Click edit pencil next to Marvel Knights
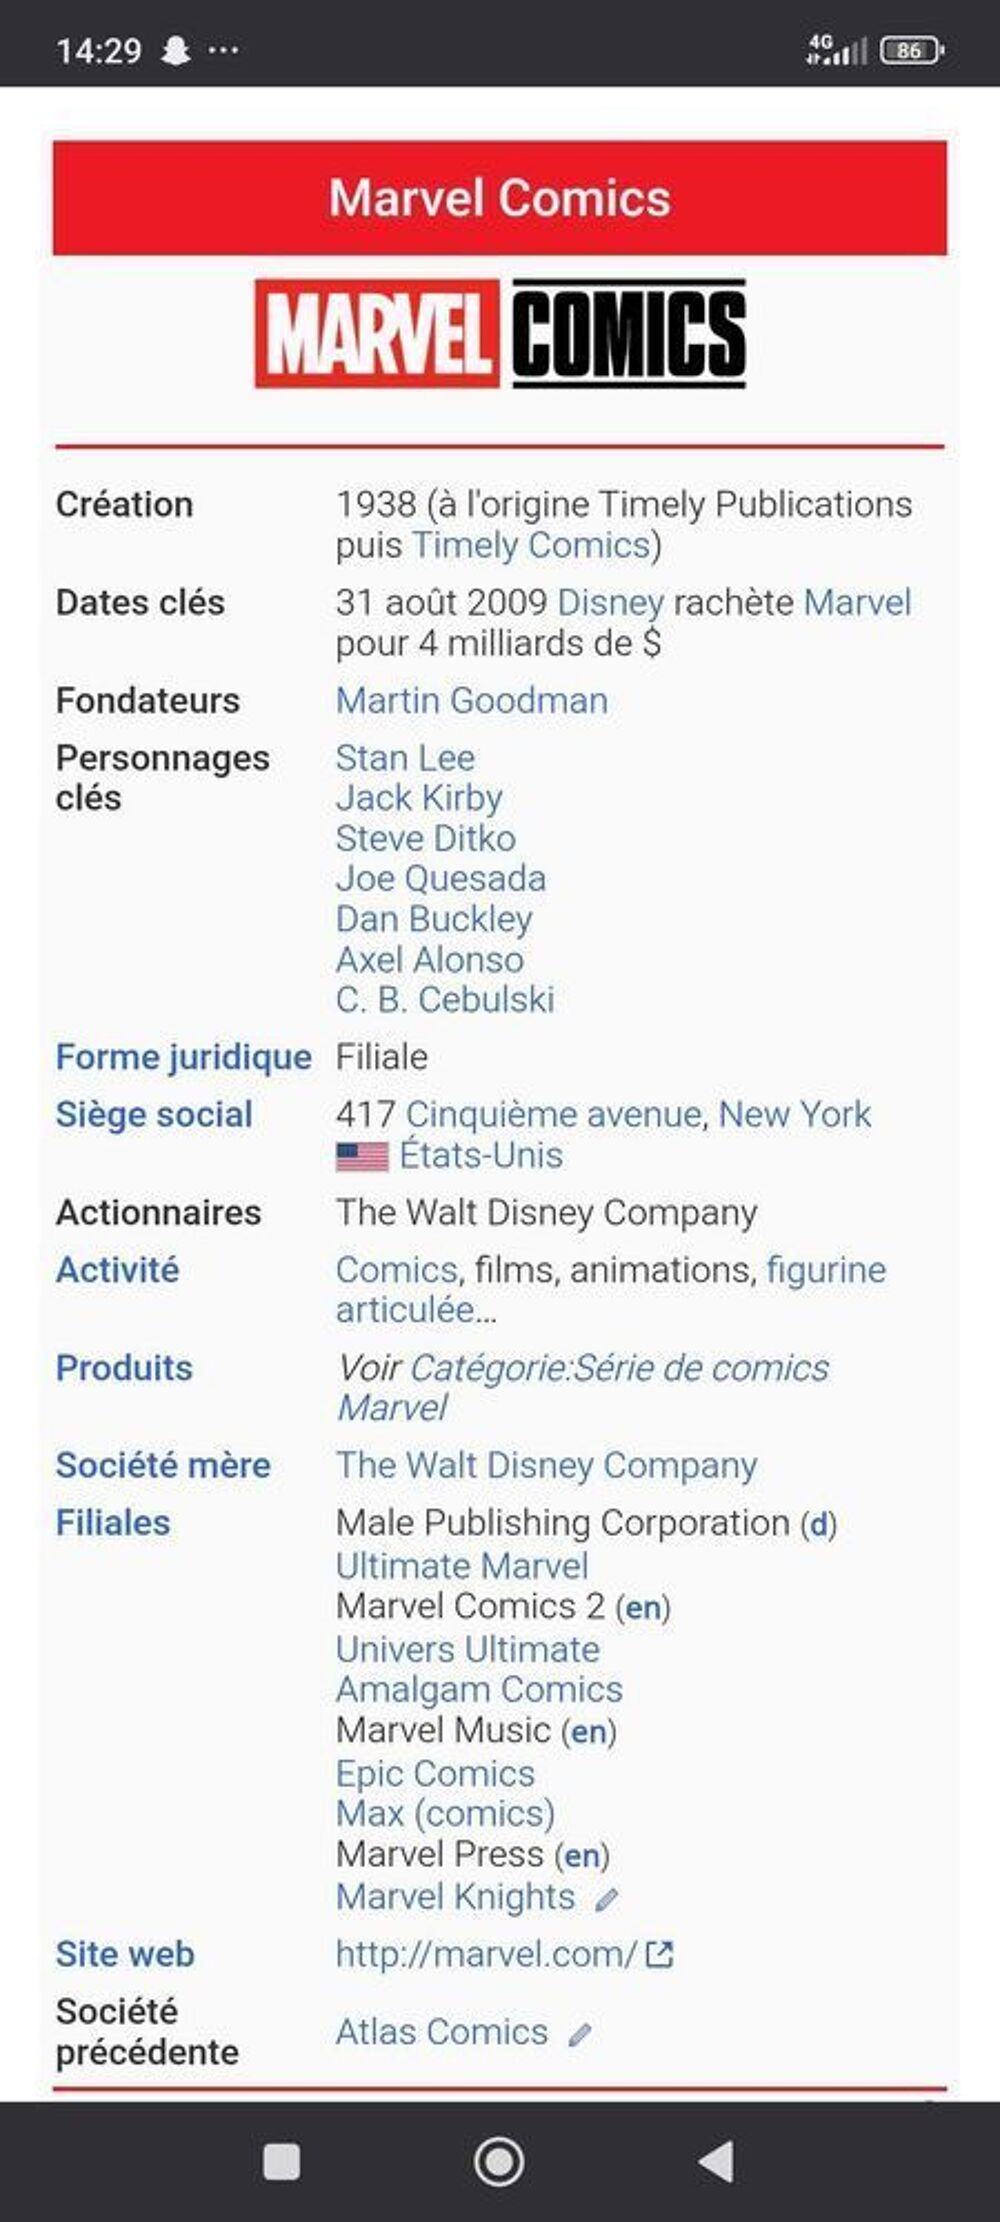 click(x=606, y=1899)
